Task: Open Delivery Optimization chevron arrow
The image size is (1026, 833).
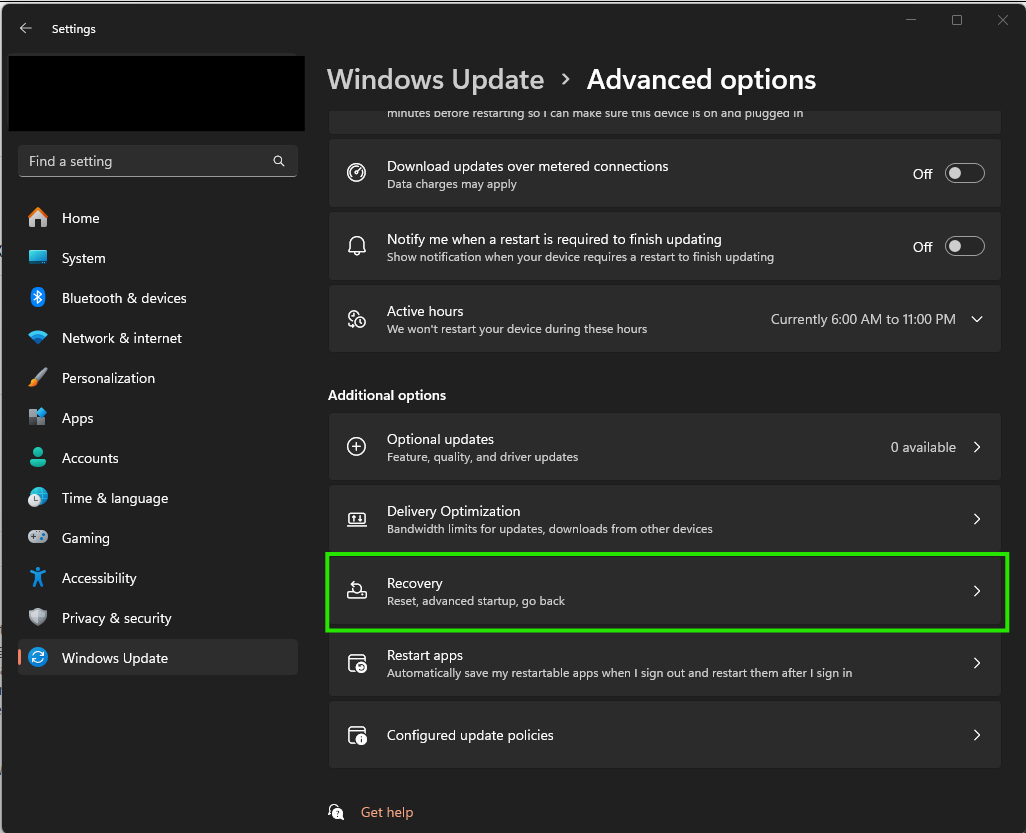Action: pyautogui.click(x=977, y=519)
